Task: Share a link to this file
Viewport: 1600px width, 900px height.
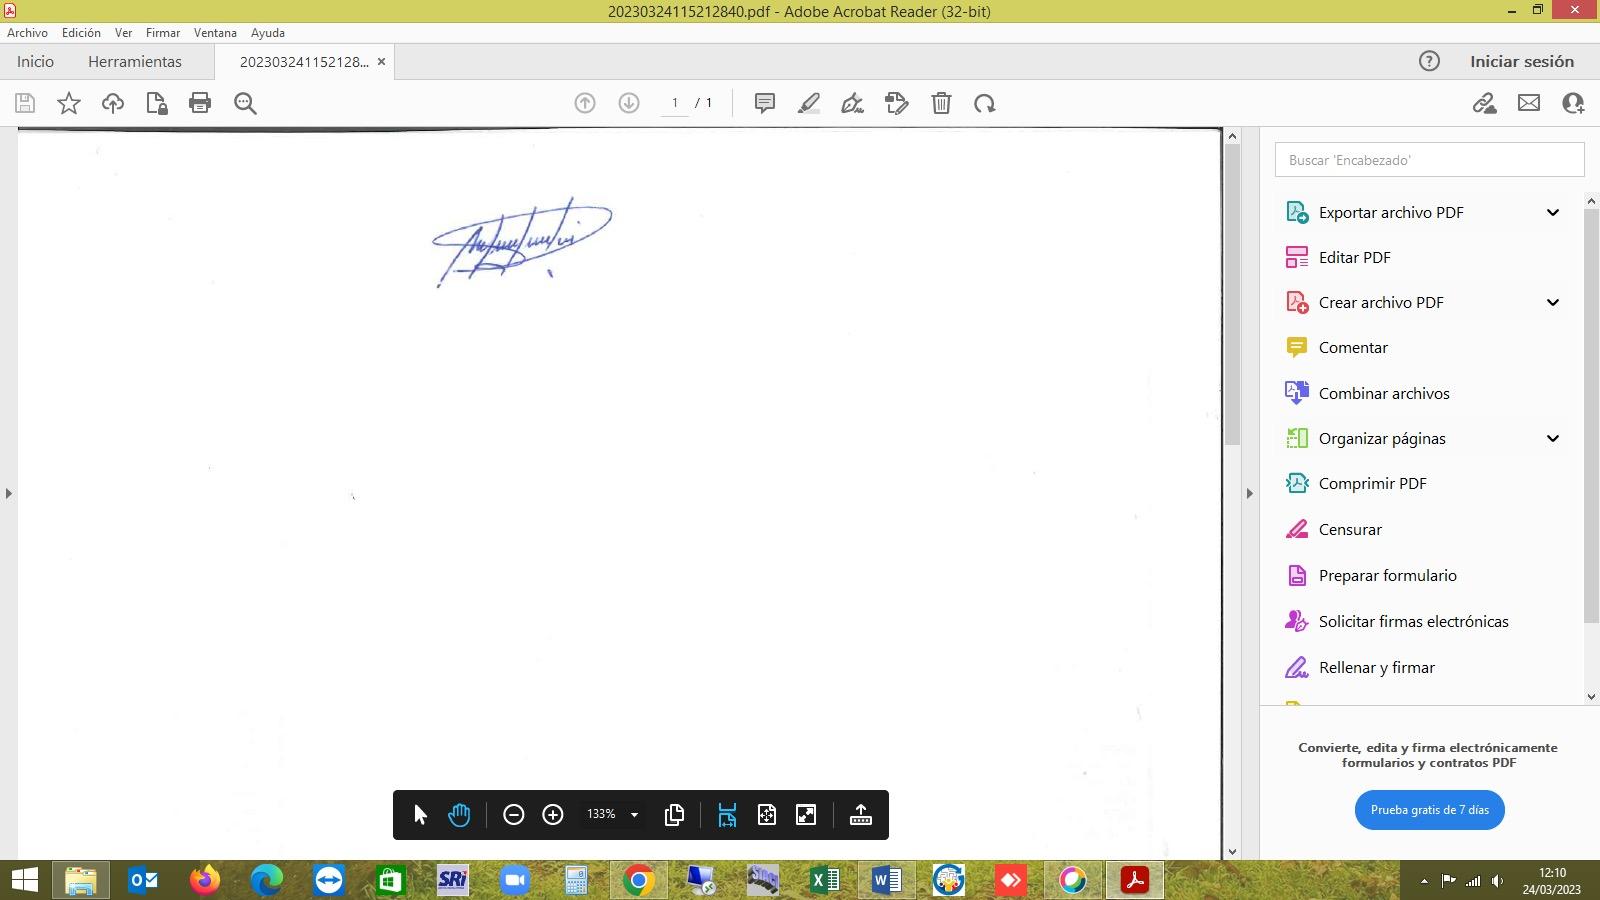Action: [1484, 103]
